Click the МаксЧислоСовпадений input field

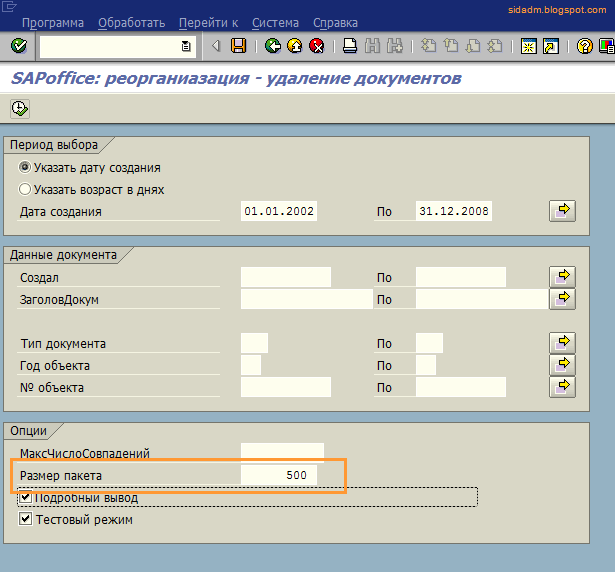(282, 453)
